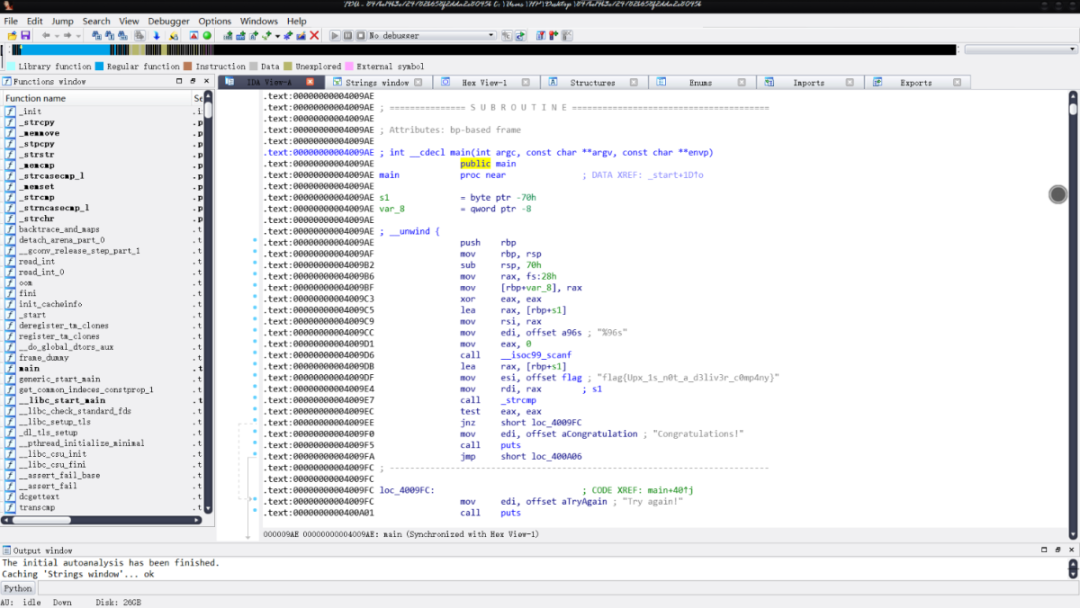Click the blue down-arrow jump icon
The height and width of the screenshot is (608, 1080).
click(156, 36)
